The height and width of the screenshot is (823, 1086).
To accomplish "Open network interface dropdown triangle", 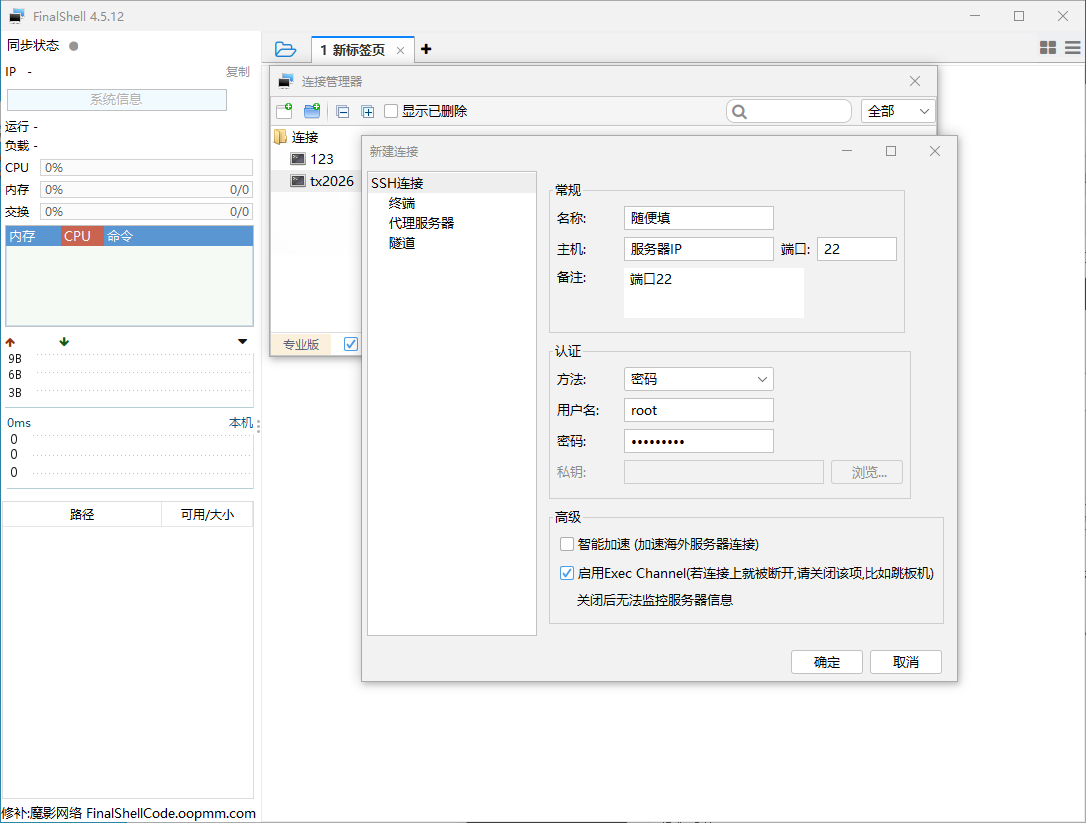I will tap(242, 342).
